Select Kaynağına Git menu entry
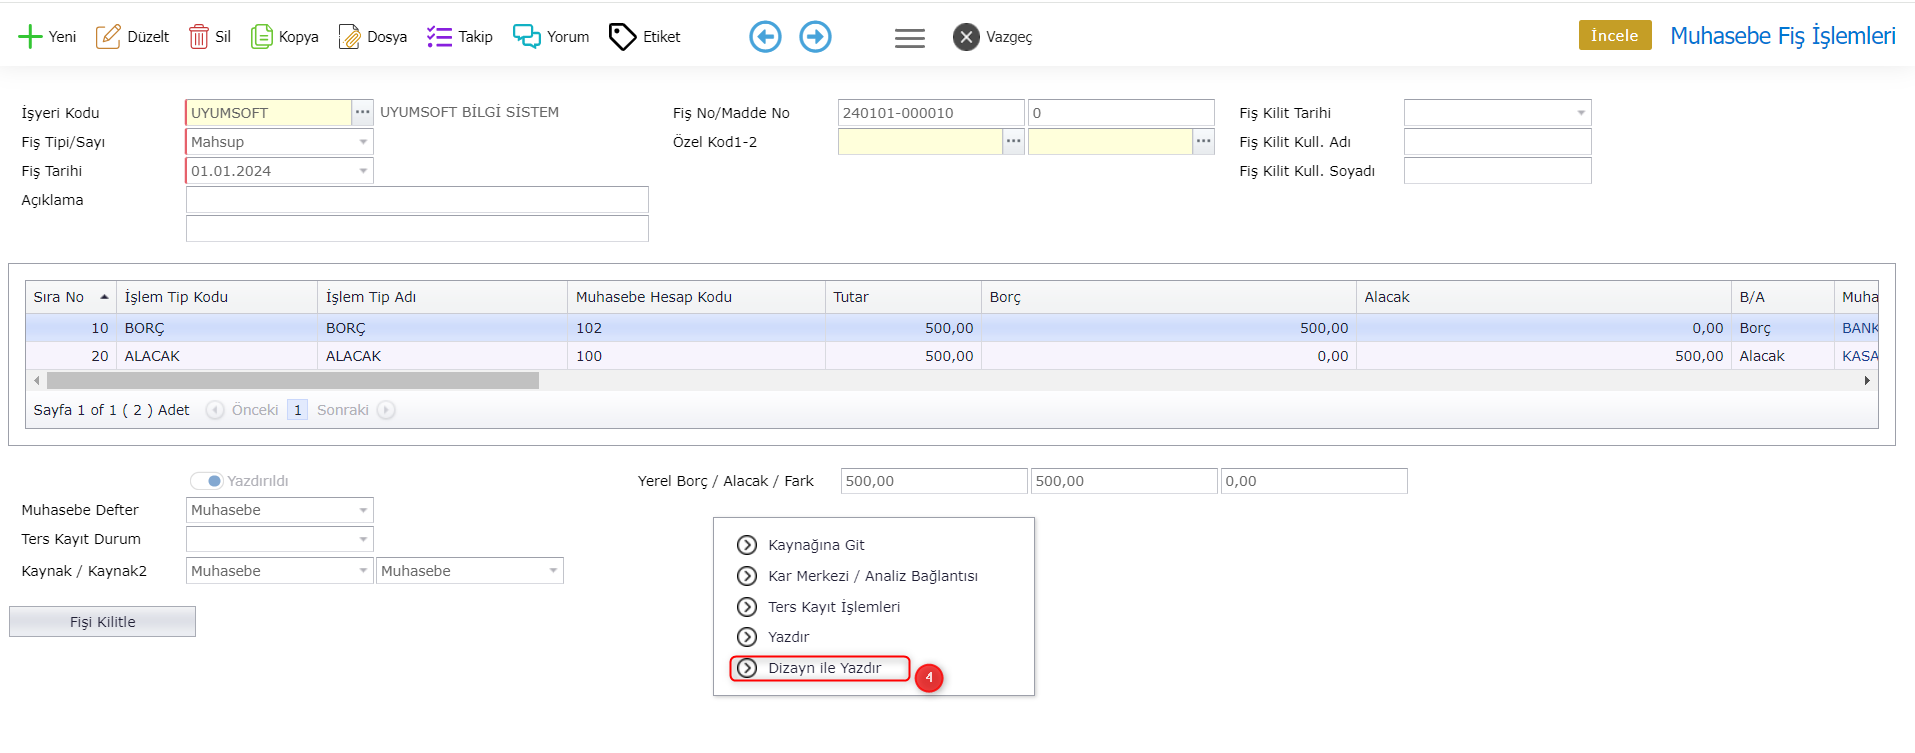The image size is (1915, 753). pos(816,545)
